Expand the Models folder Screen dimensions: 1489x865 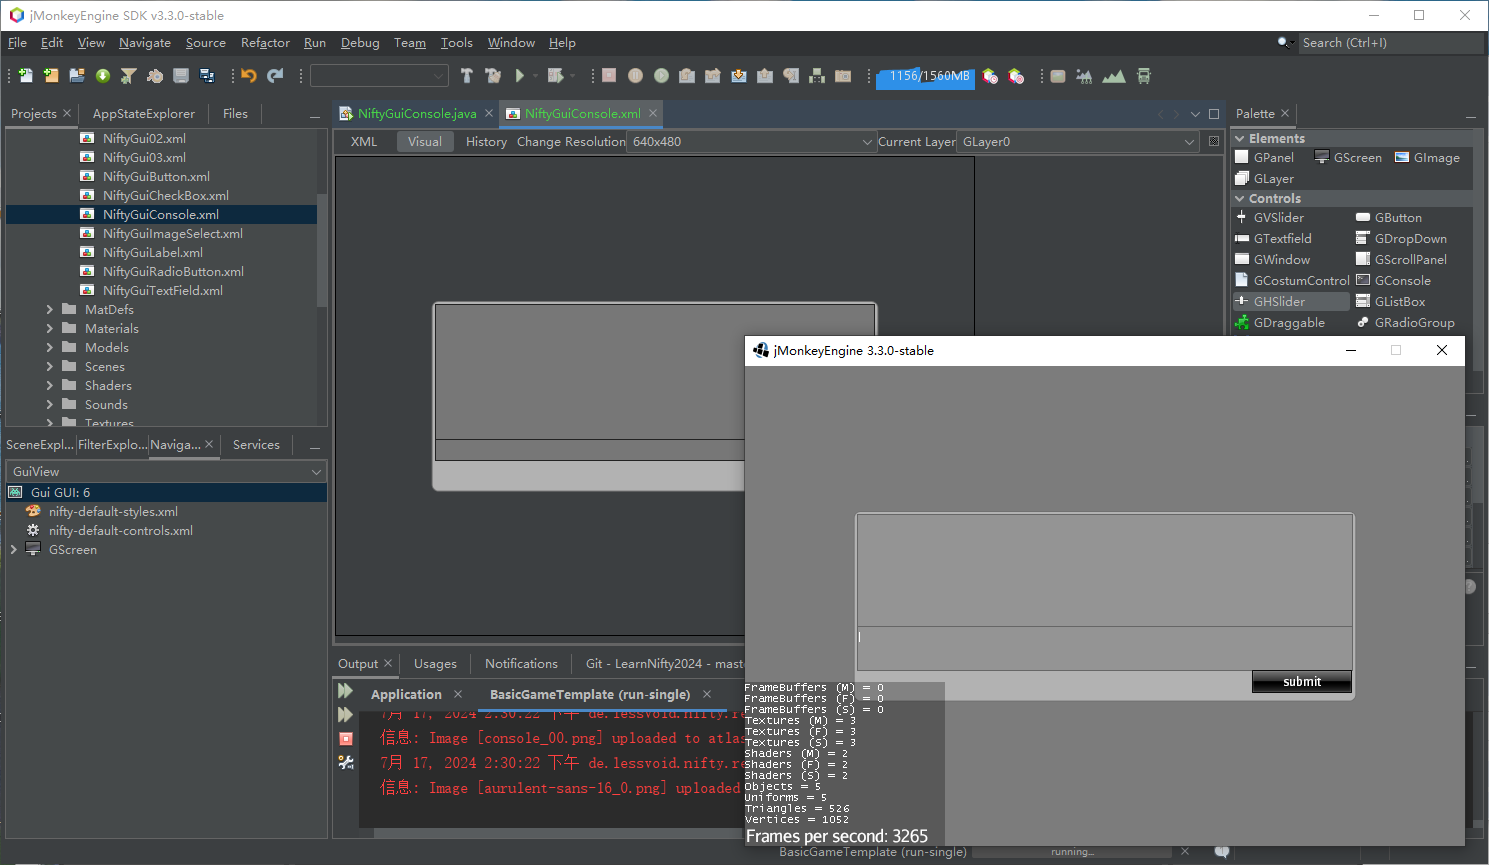[50, 348]
